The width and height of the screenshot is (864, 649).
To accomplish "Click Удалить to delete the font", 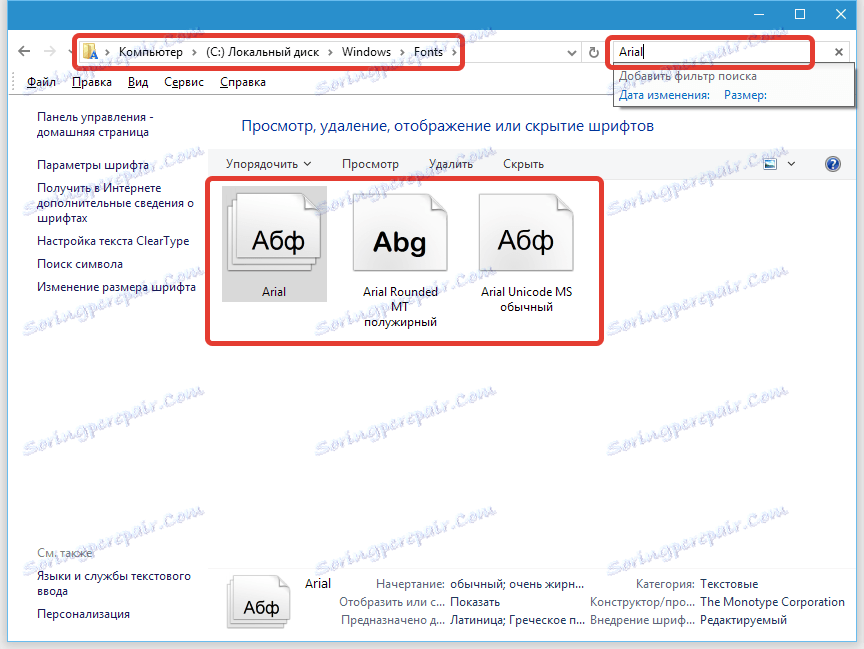I will pos(451,164).
